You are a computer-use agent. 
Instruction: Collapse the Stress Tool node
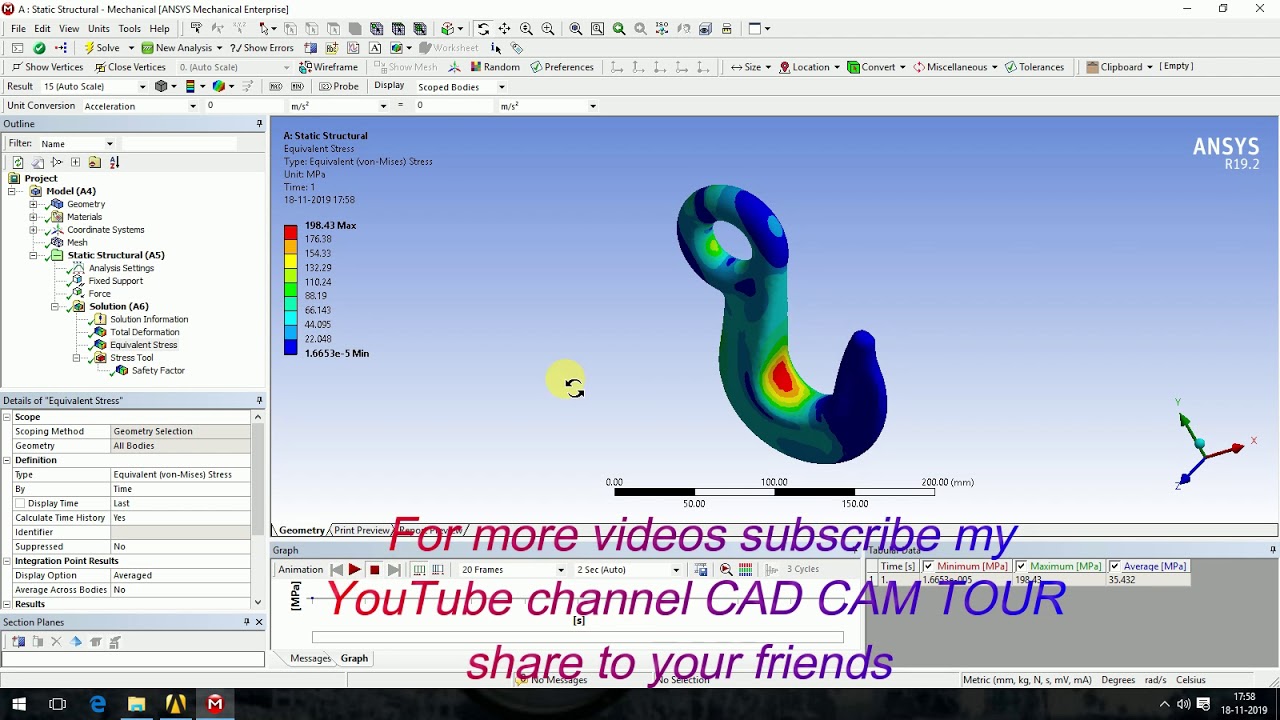pos(76,358)
